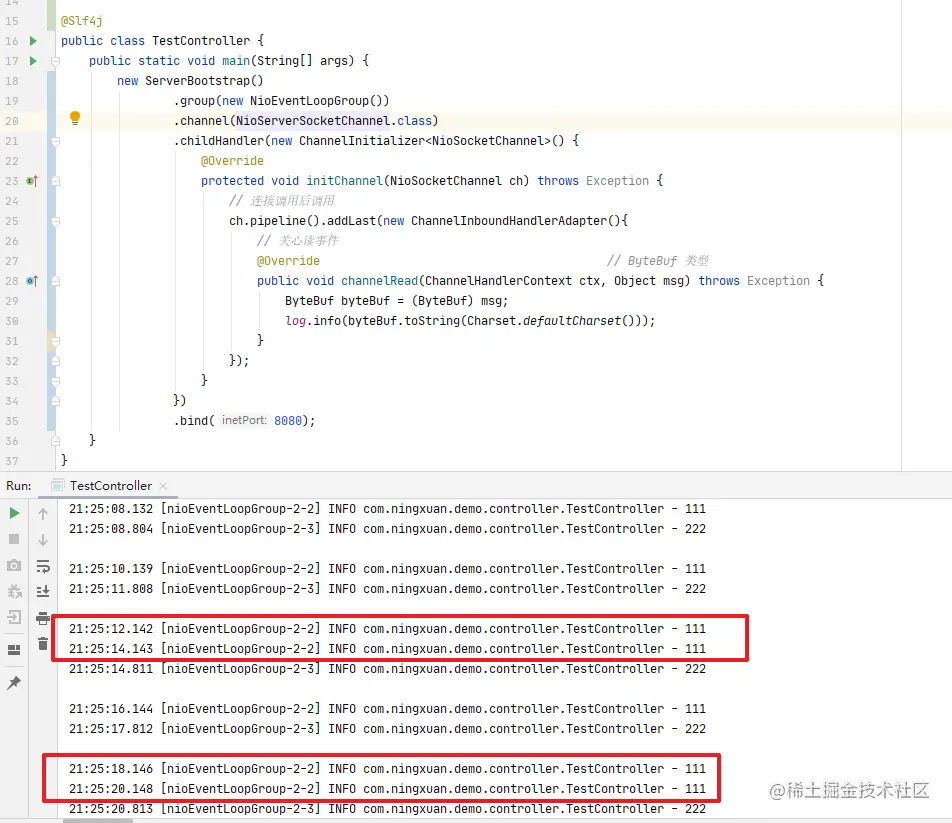Click fold end marker at channelRead closing brace
The width and height of the screenshot is (952, 823).
pyautogui.click(x=55, y=341)
